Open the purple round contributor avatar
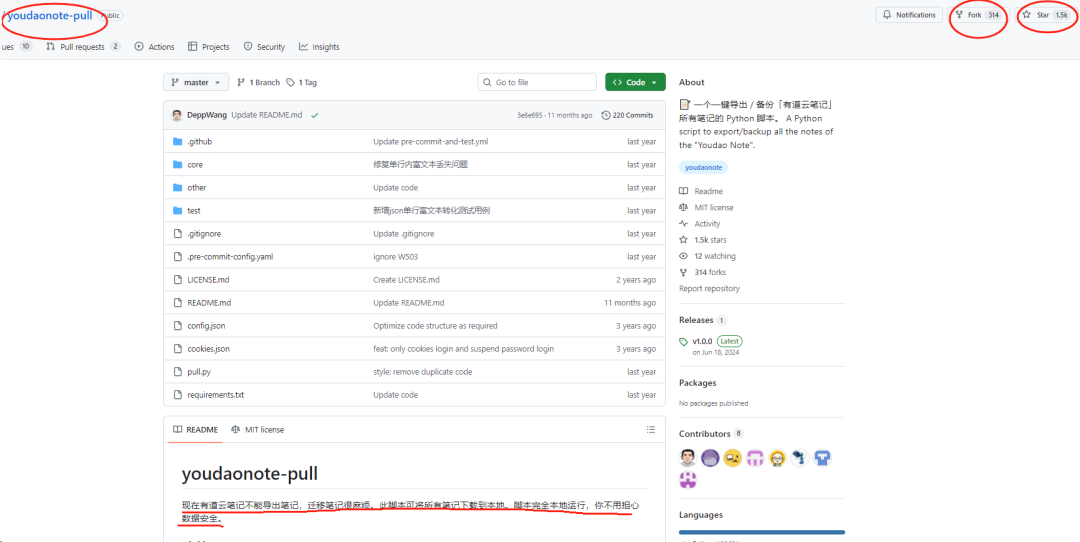Image resolution: width=1080 pixels, height=542 pixels. click(x=709, y=458)
